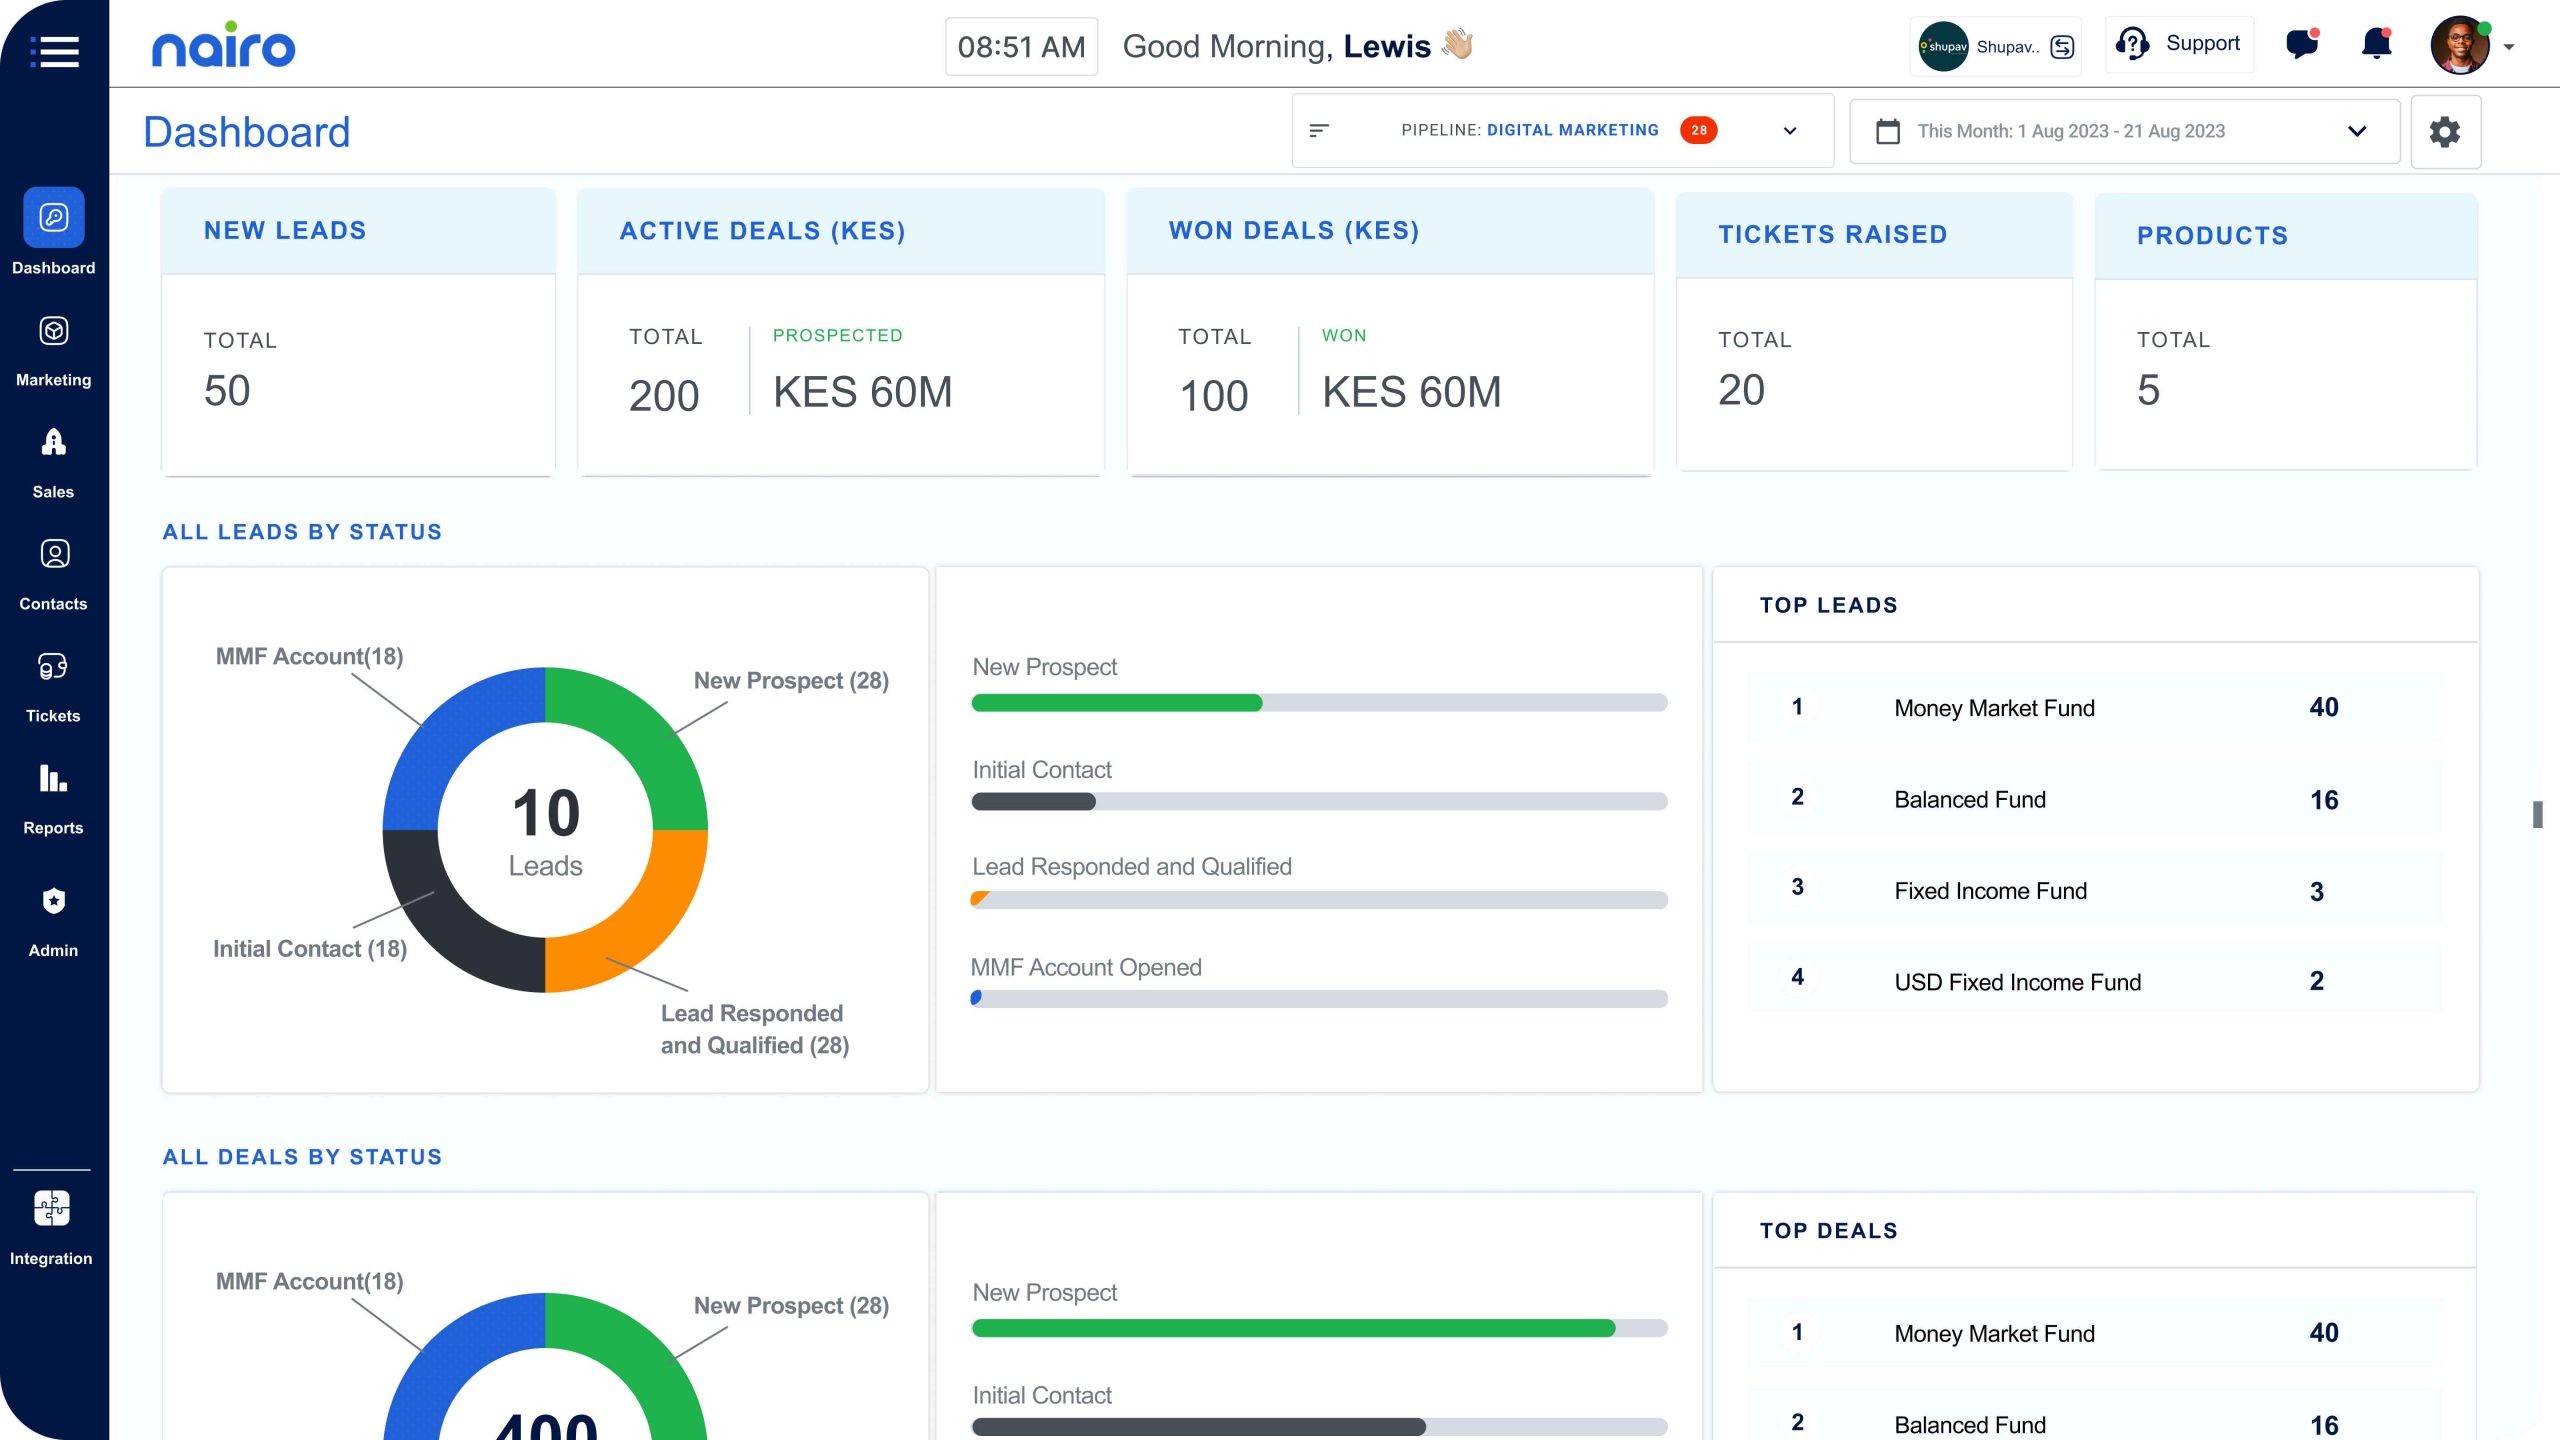Select Money Market Fund in Top Deals
This screenshot has height=1440, width=2560.
click(x=2095, y=1333)
